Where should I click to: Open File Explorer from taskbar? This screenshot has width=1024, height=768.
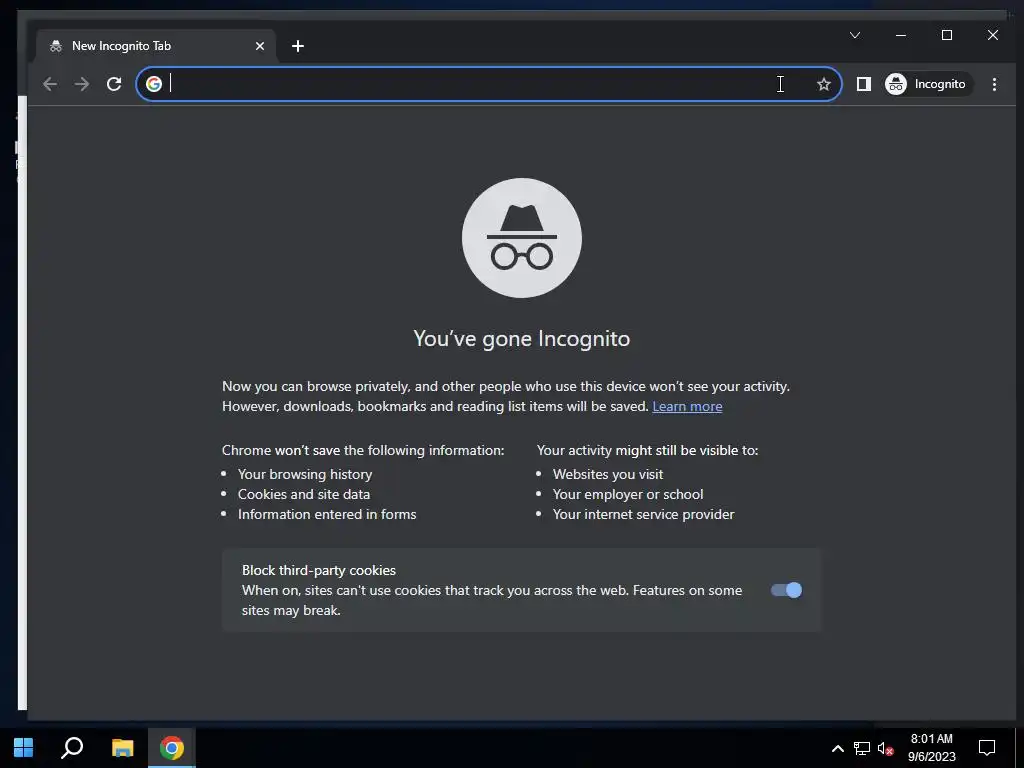click(122, 748)
